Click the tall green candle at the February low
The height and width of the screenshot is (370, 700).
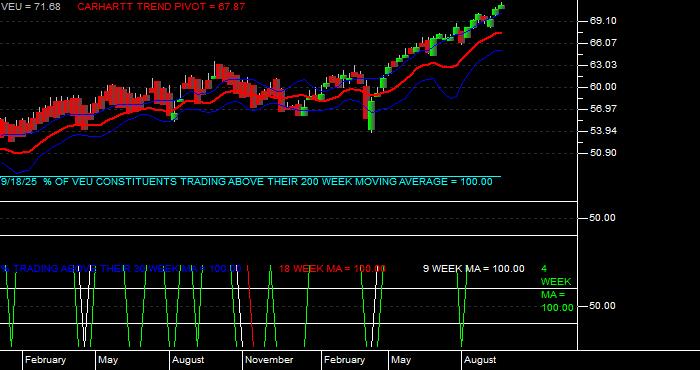tap(371, 115)
